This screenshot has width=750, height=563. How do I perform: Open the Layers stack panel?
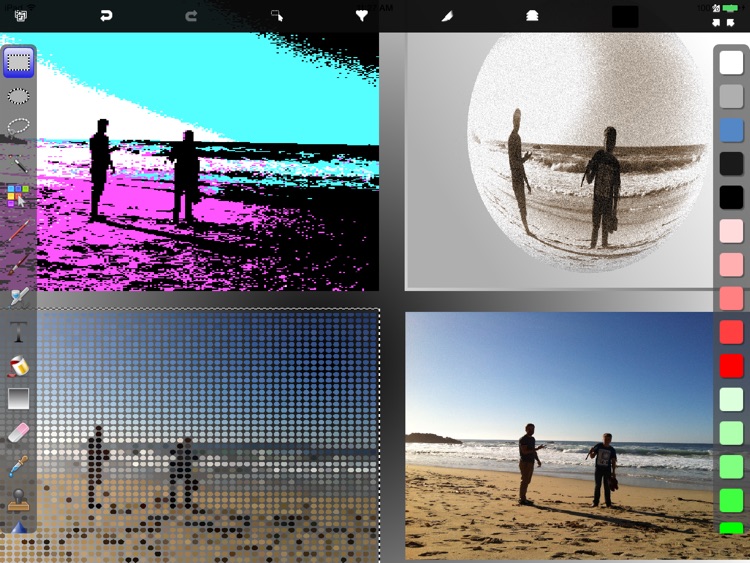coord(532,16)
